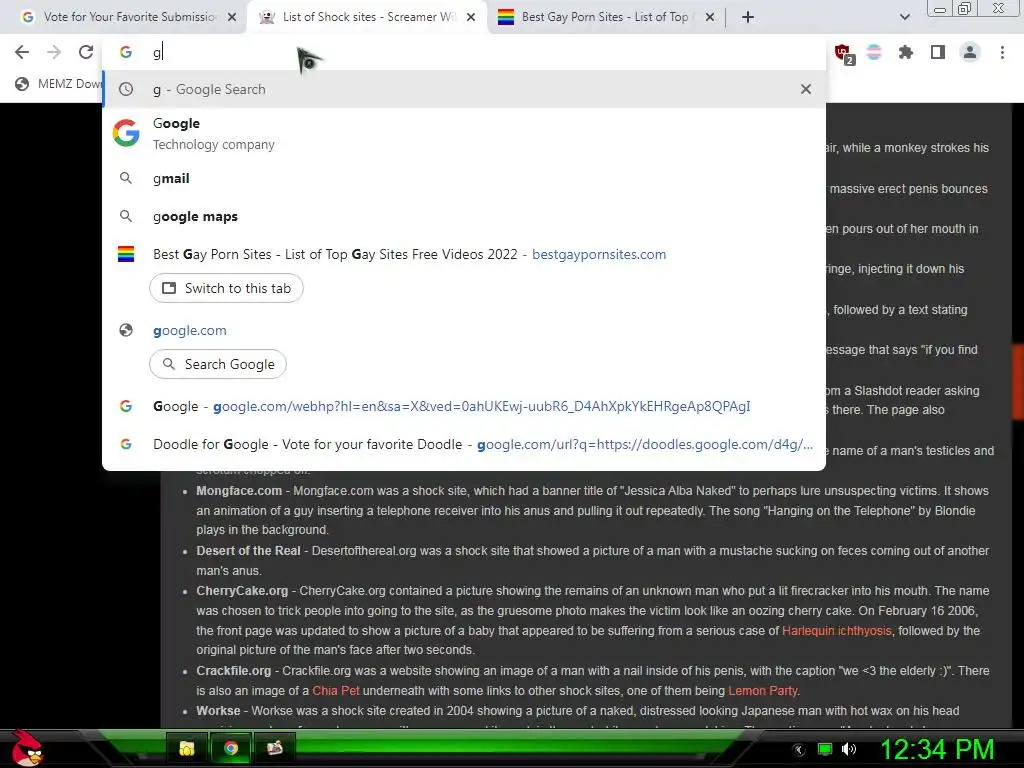The width and height of the screenshot is (1024, 768).
Task: Open the 'MEMZ Download' bookmark
Action: (x=59, y=84)
